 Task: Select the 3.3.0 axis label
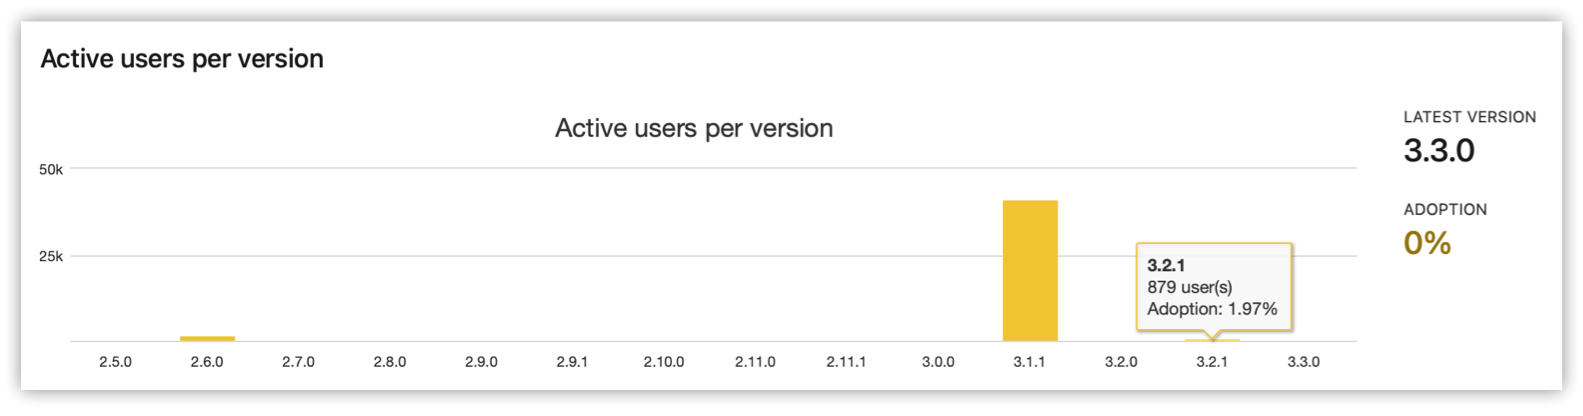(1304, 362)
